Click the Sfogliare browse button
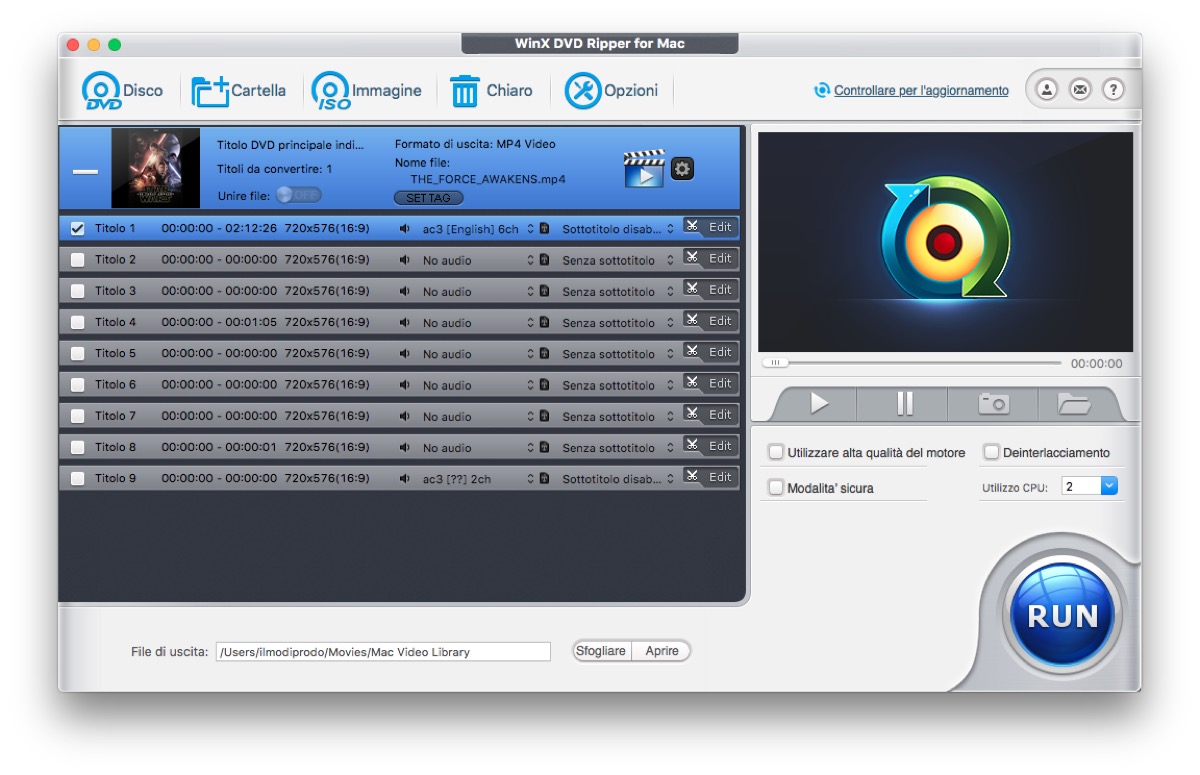Viewport: 1200px width, 775px height. [601, 651]
